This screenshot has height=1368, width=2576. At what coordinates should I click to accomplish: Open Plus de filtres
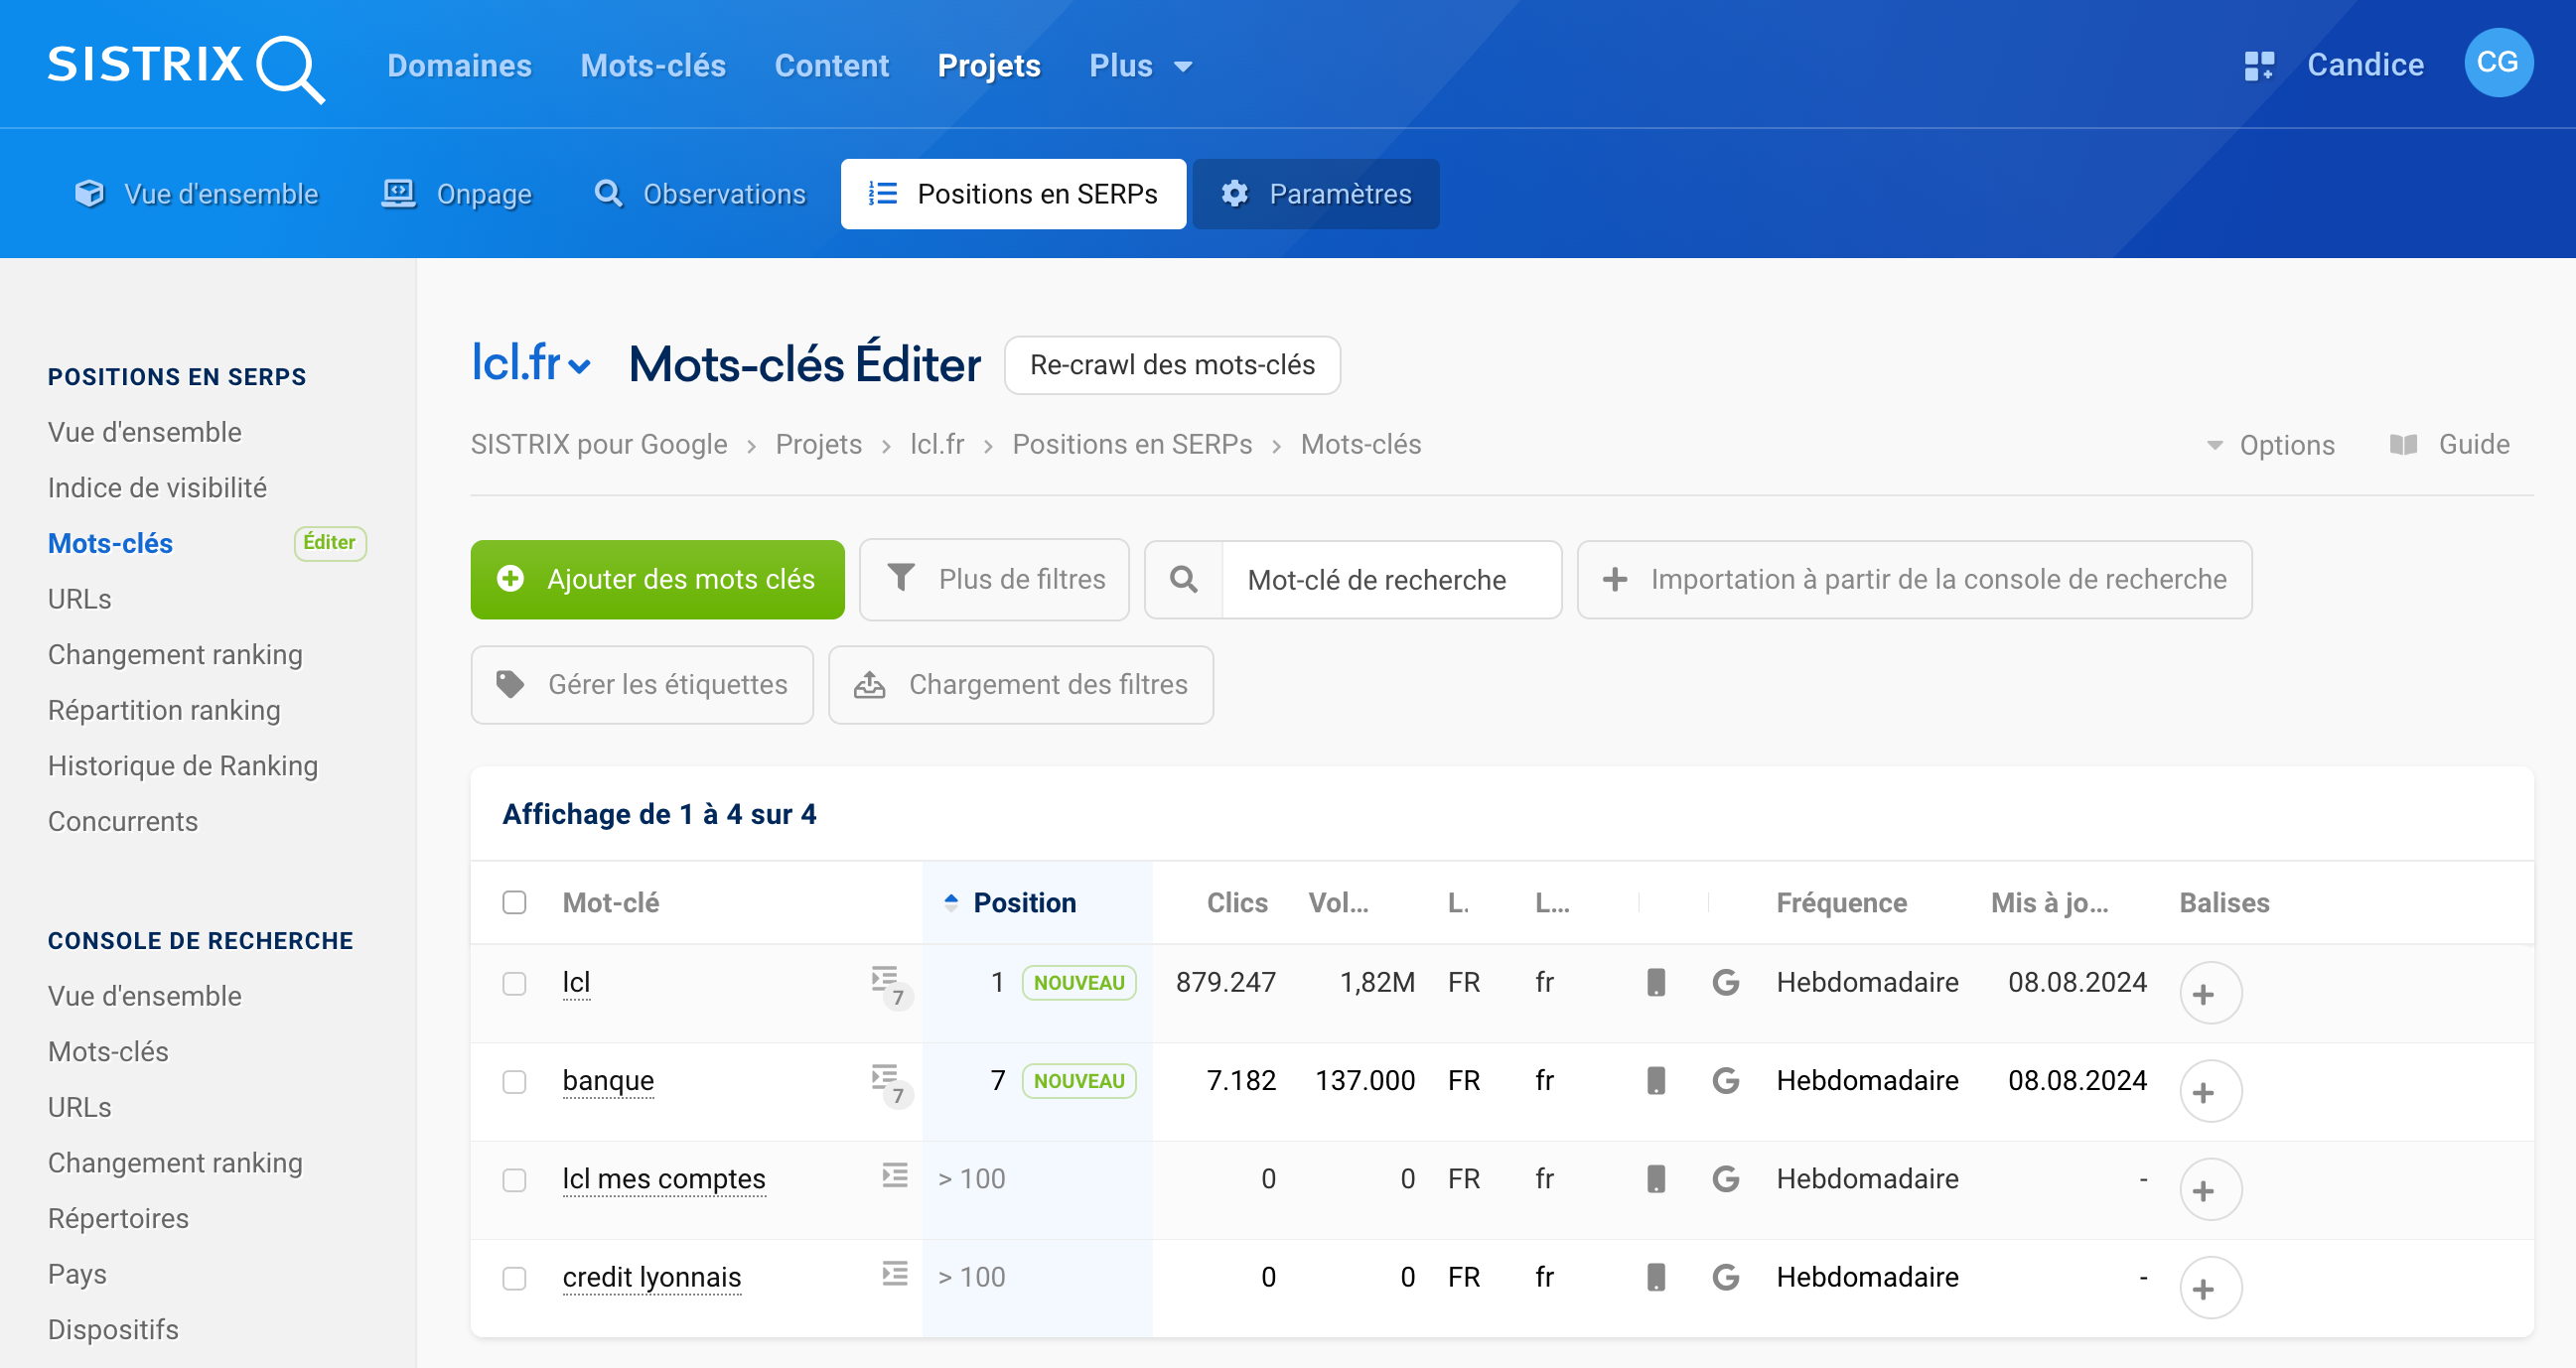(994, 579)
